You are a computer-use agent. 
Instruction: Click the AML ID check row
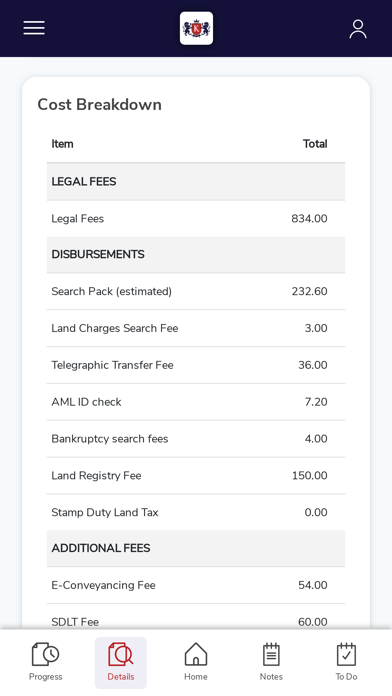point(196,402)
